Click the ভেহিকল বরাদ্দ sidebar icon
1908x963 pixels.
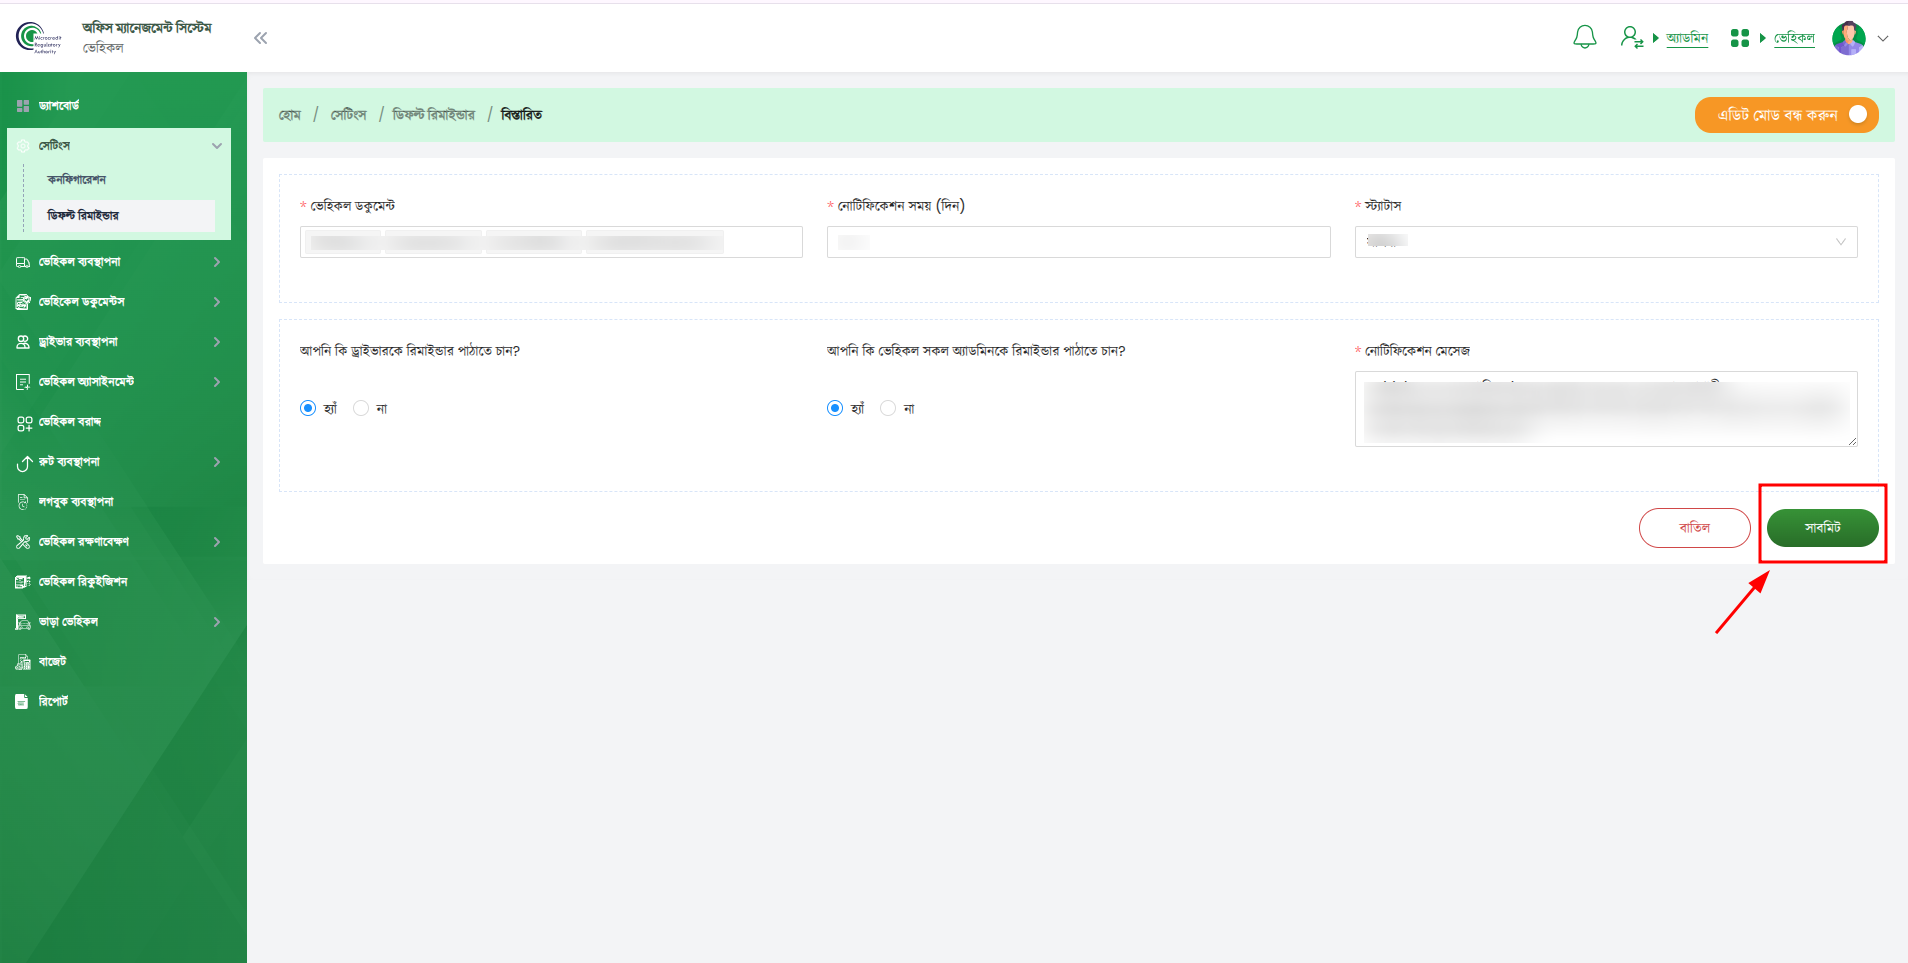pos(23,423)
